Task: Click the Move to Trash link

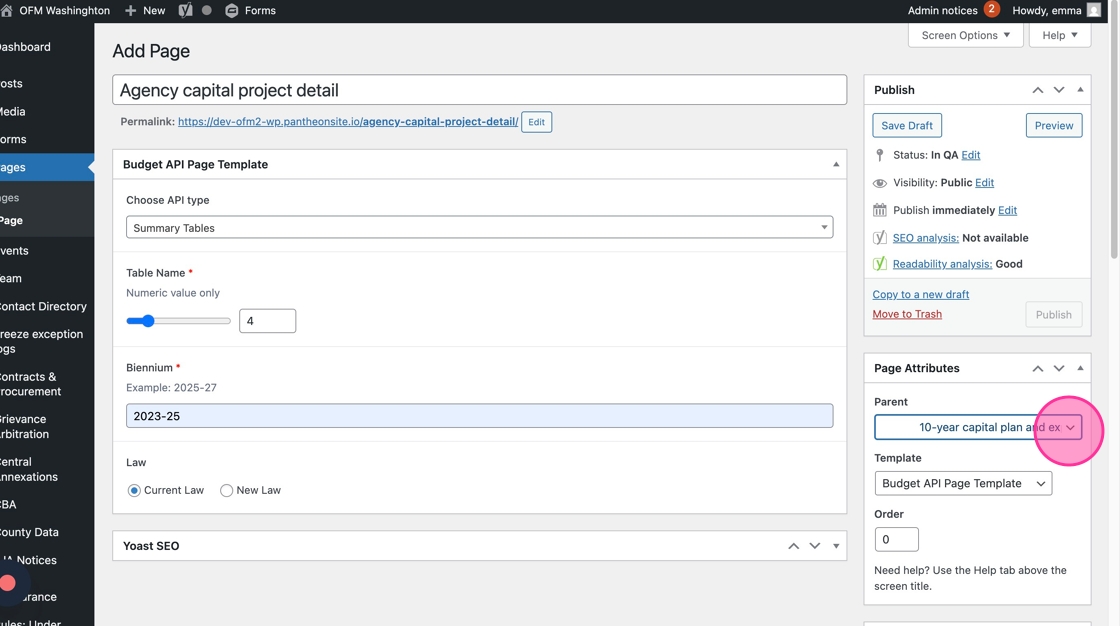Action: [x=907, y=314]
